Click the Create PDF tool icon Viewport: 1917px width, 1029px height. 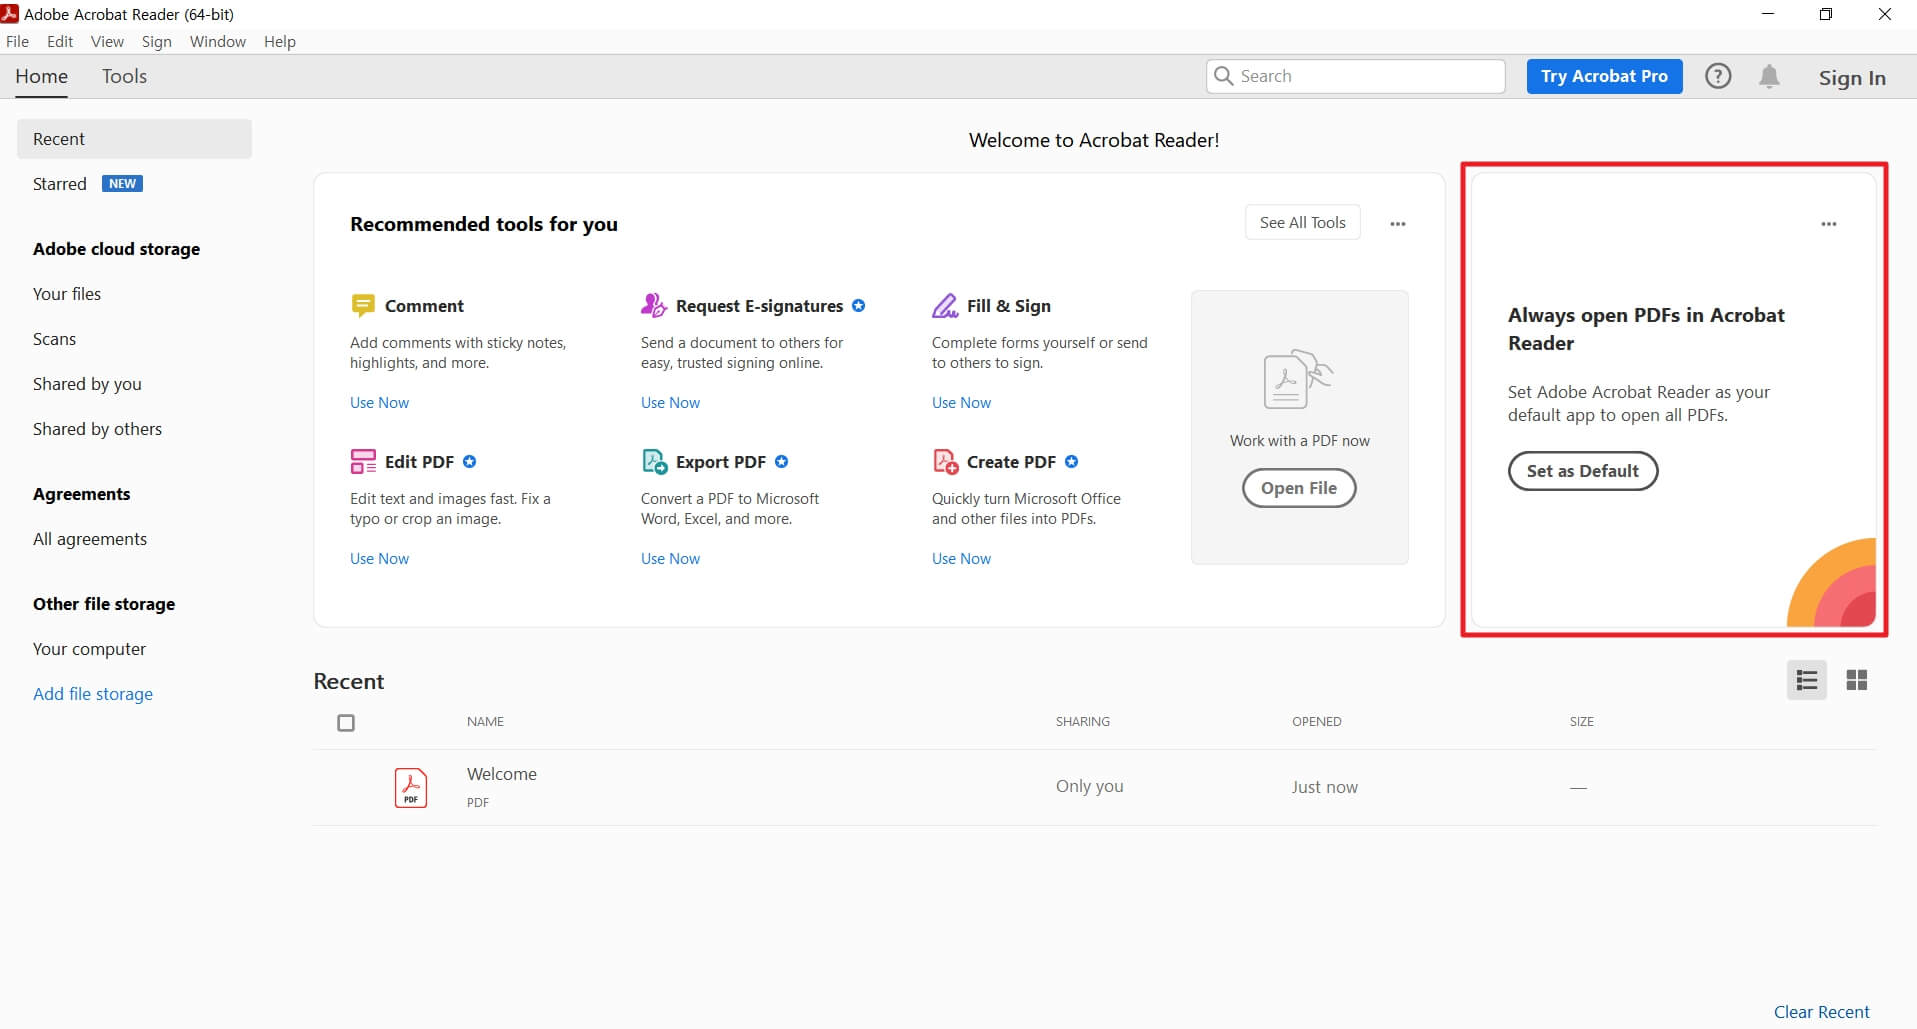tap(945, 461)
